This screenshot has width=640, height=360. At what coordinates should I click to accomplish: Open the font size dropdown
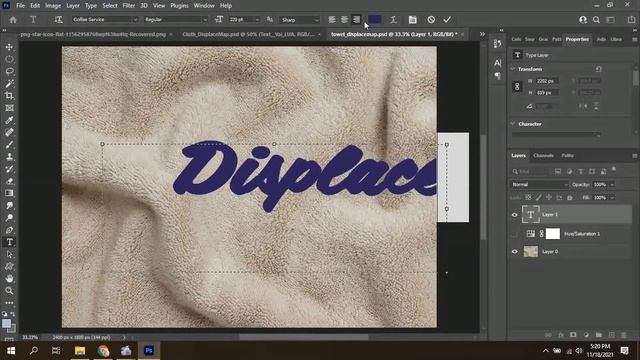tap(257, 20)
